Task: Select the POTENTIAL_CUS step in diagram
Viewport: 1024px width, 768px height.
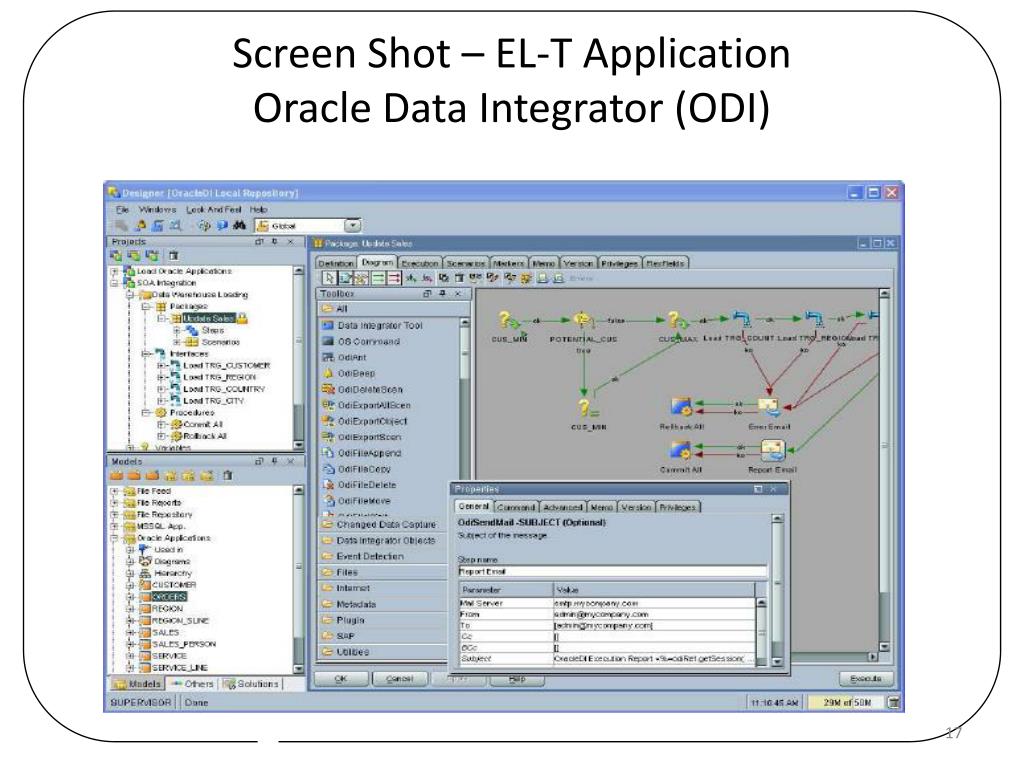Action: tap(583, 320)
